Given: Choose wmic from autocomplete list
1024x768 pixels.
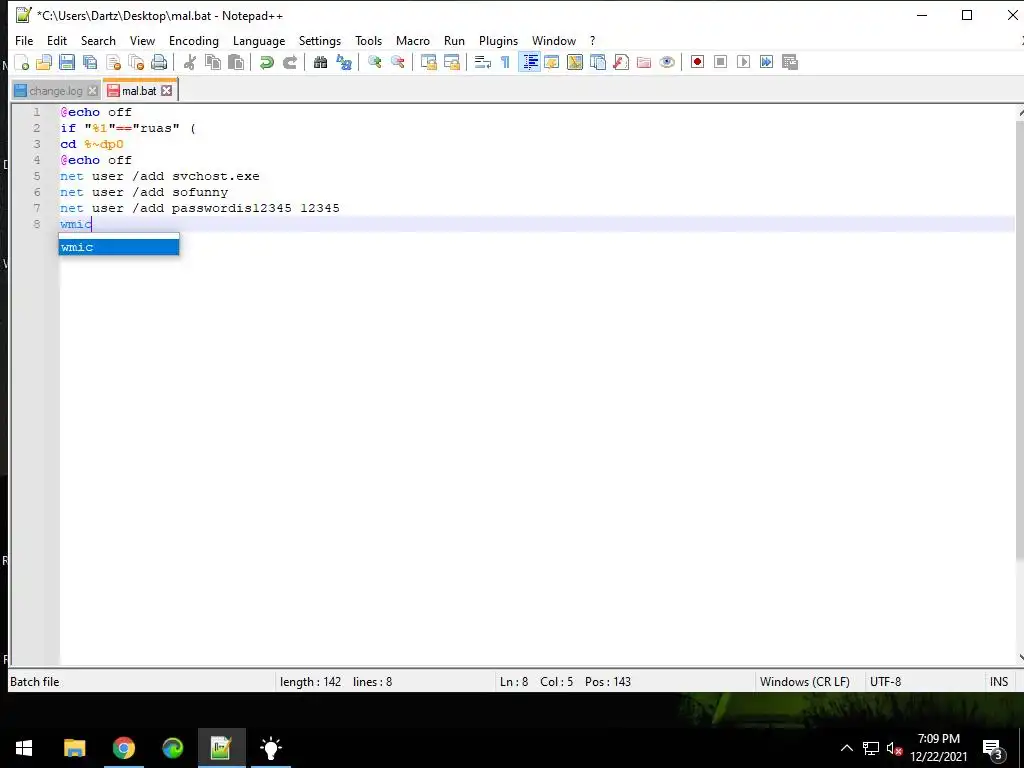Looking at the screenshot, I should 119,247.
